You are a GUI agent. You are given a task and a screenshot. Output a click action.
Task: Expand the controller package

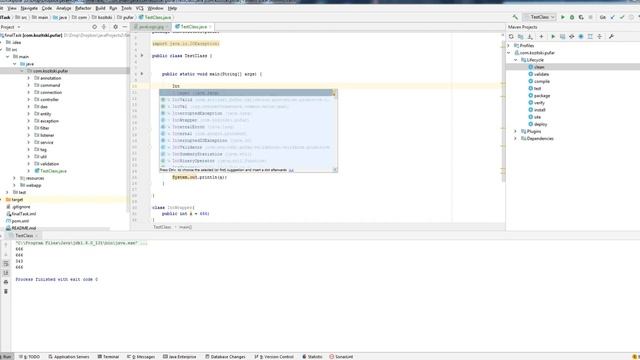29,100
